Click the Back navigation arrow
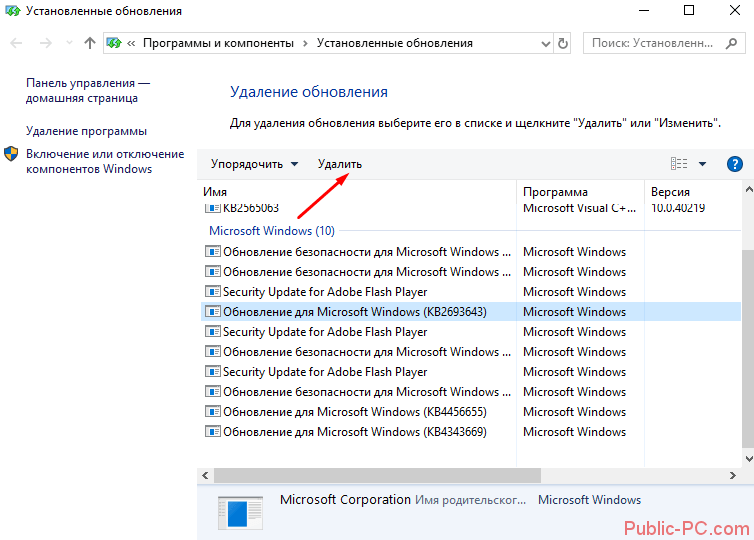This screenshot has height=540, width=754. [x=16, y=43]
